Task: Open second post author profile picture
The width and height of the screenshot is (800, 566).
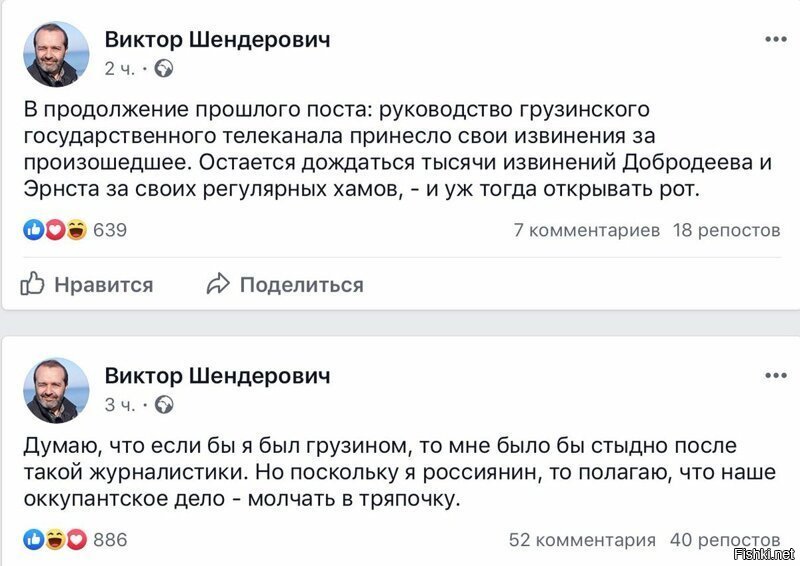Action: pos(56,390)
